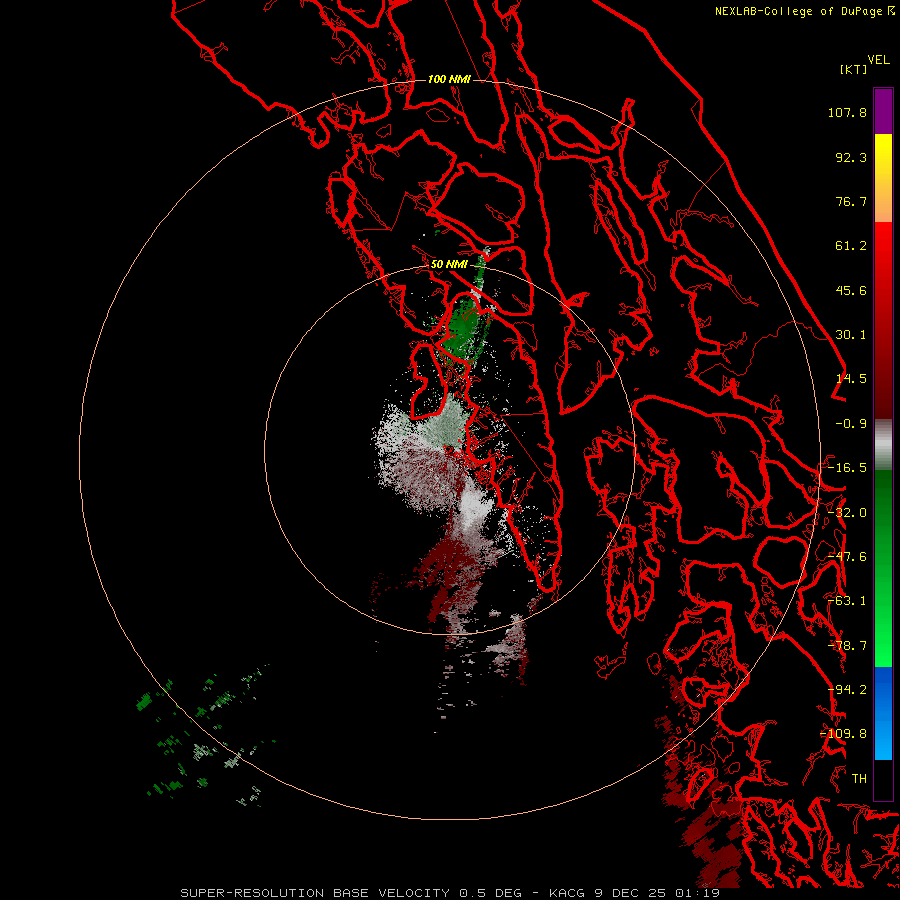Pick the gray near-zero segment of color scale
This screenshot has height=900, width=900.
(x=883, y=445)
